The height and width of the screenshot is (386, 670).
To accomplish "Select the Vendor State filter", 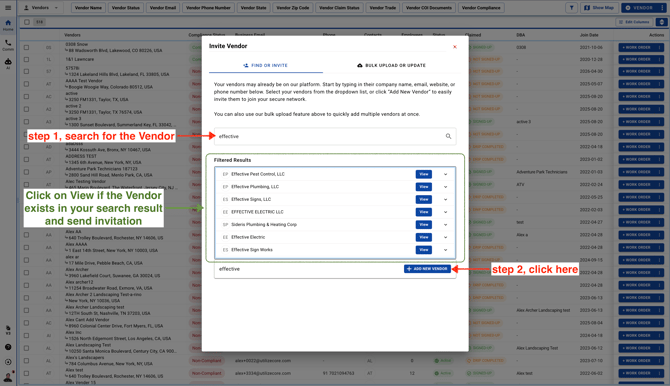I will point(253,8).
